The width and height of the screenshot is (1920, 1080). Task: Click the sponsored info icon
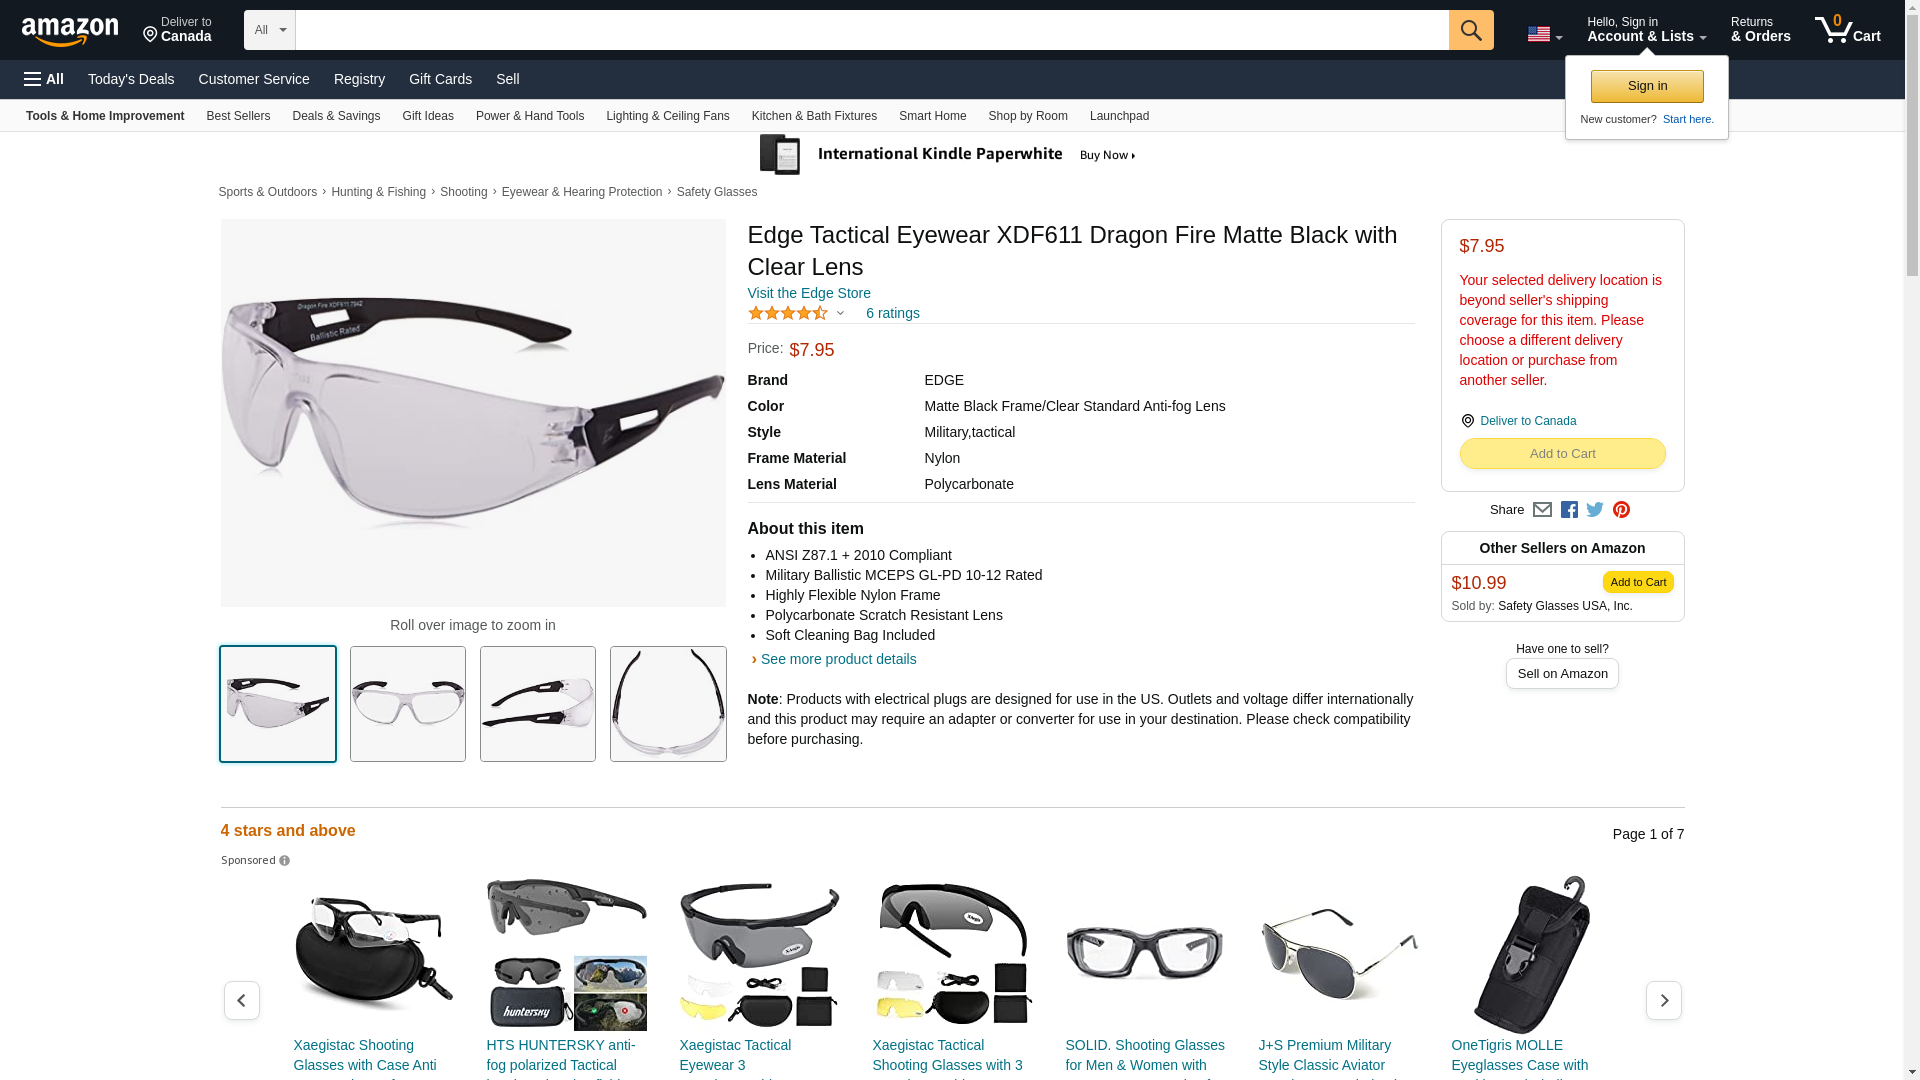coord(284,861)
